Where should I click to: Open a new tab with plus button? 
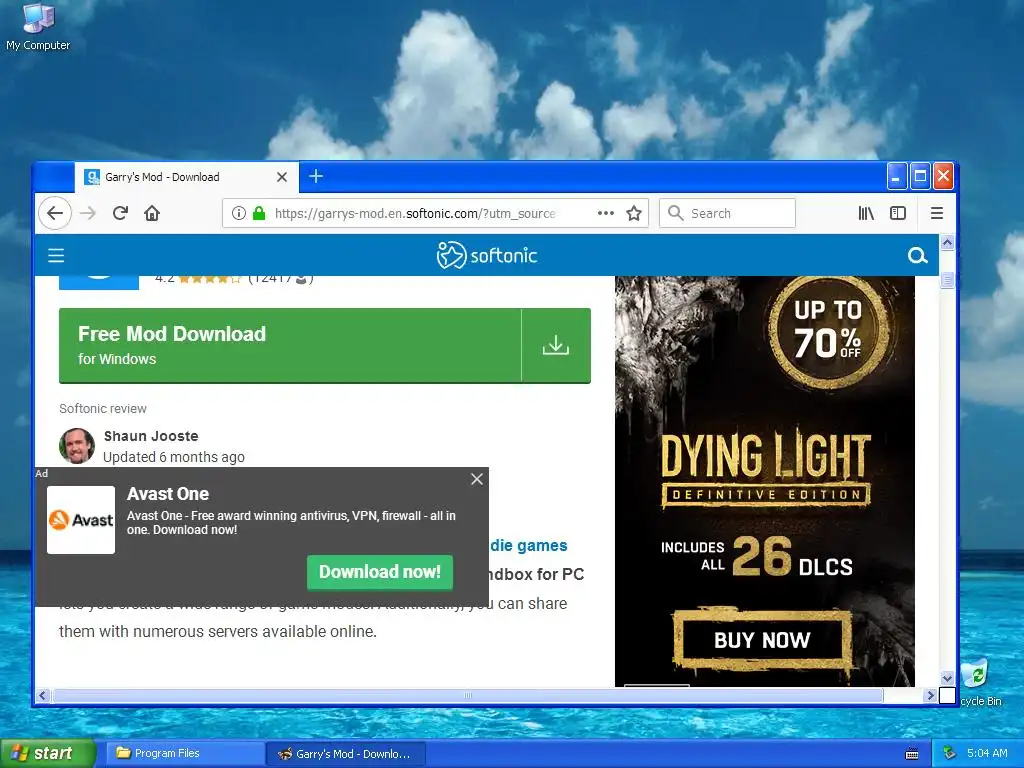316,176
